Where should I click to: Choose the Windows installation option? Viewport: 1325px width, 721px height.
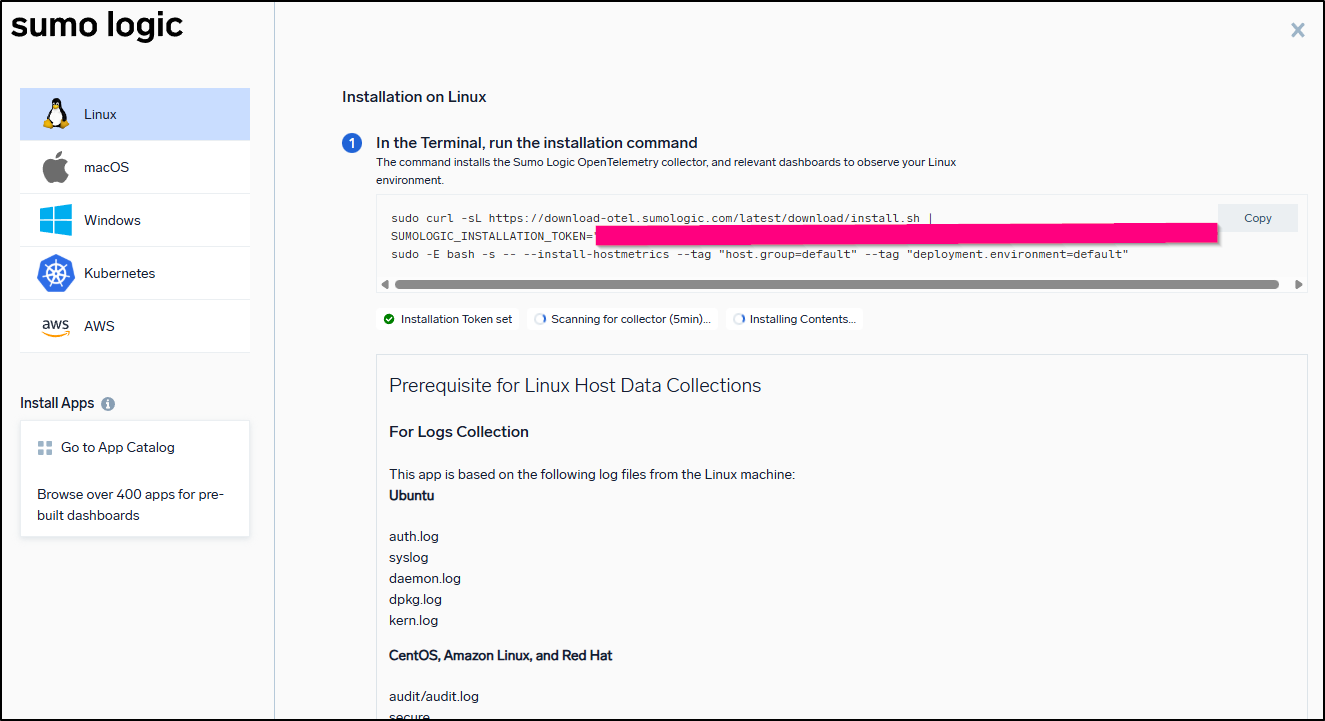(135, 220)
